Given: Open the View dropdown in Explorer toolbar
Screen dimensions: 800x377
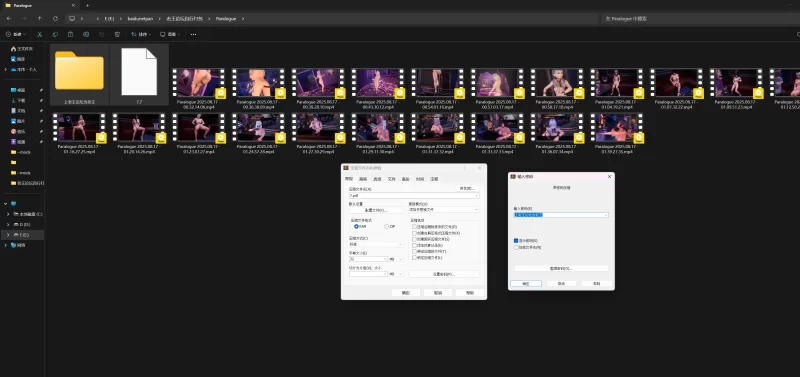Looking at the screenshot, I should point(170,34).
